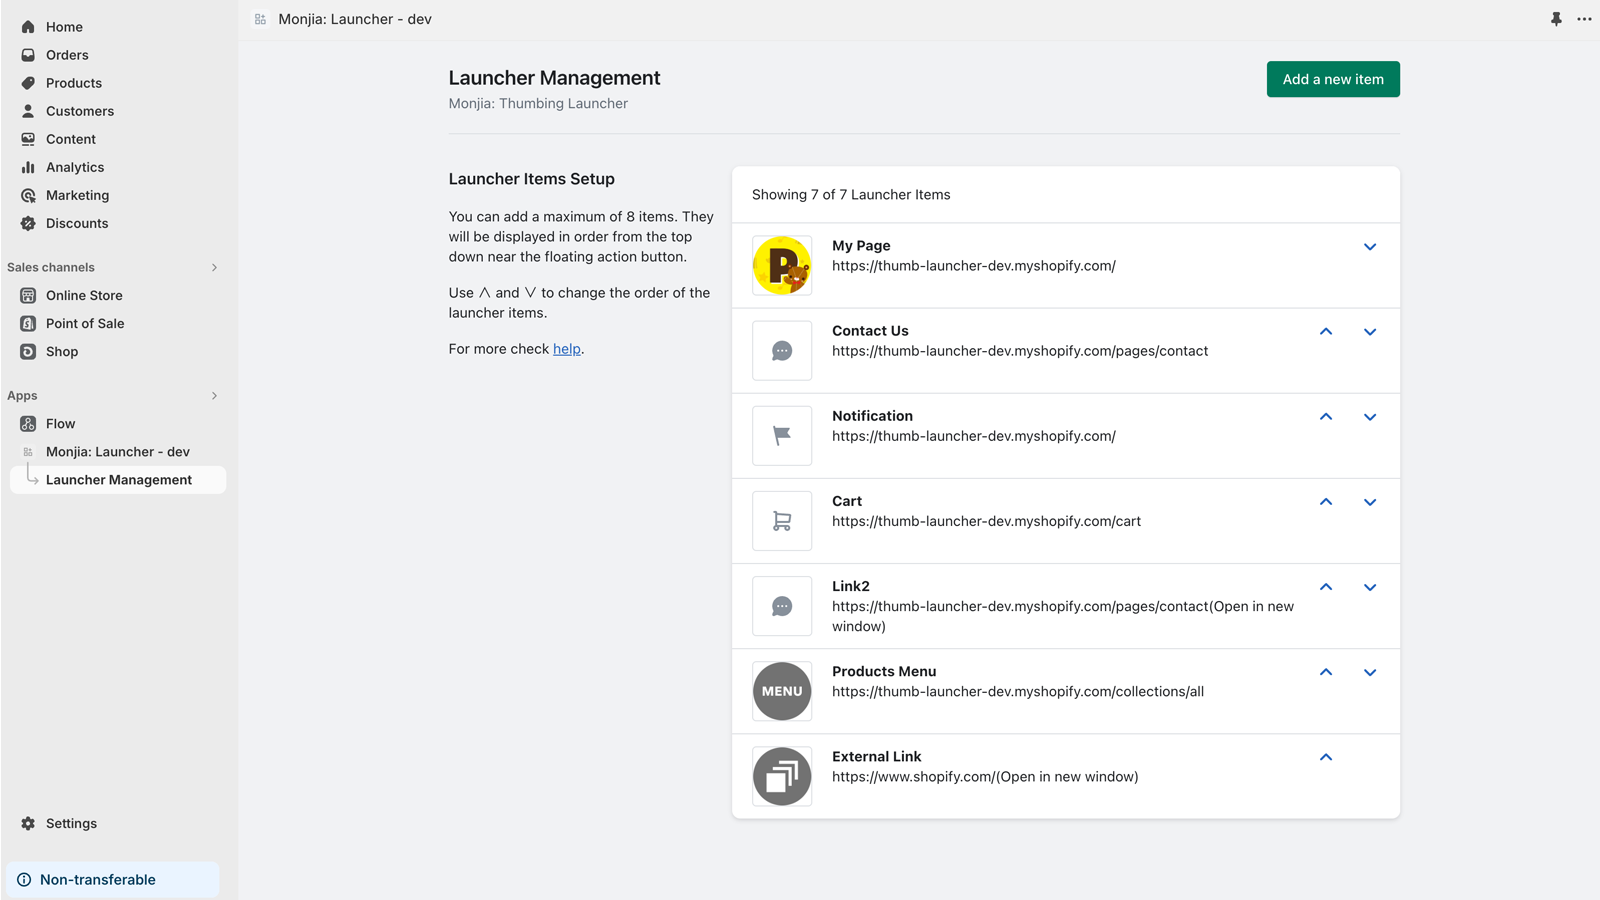Click the Cart item's shopping cart icon
This screenshot has height=900, width=1600.
click(x=782, y=520)
